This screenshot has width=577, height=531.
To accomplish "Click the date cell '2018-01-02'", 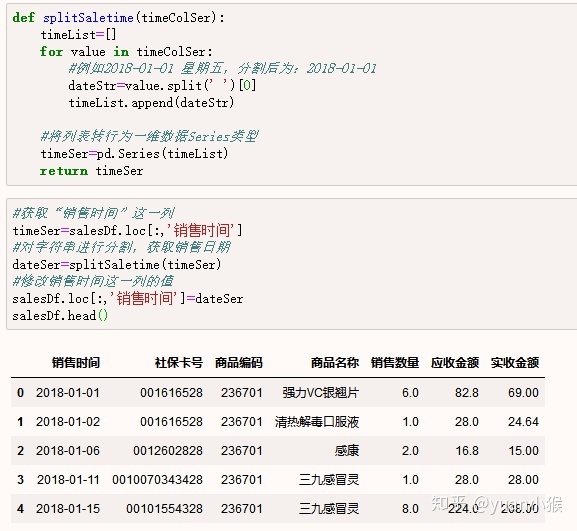I will pyautogui.click(x=68, y=422).
